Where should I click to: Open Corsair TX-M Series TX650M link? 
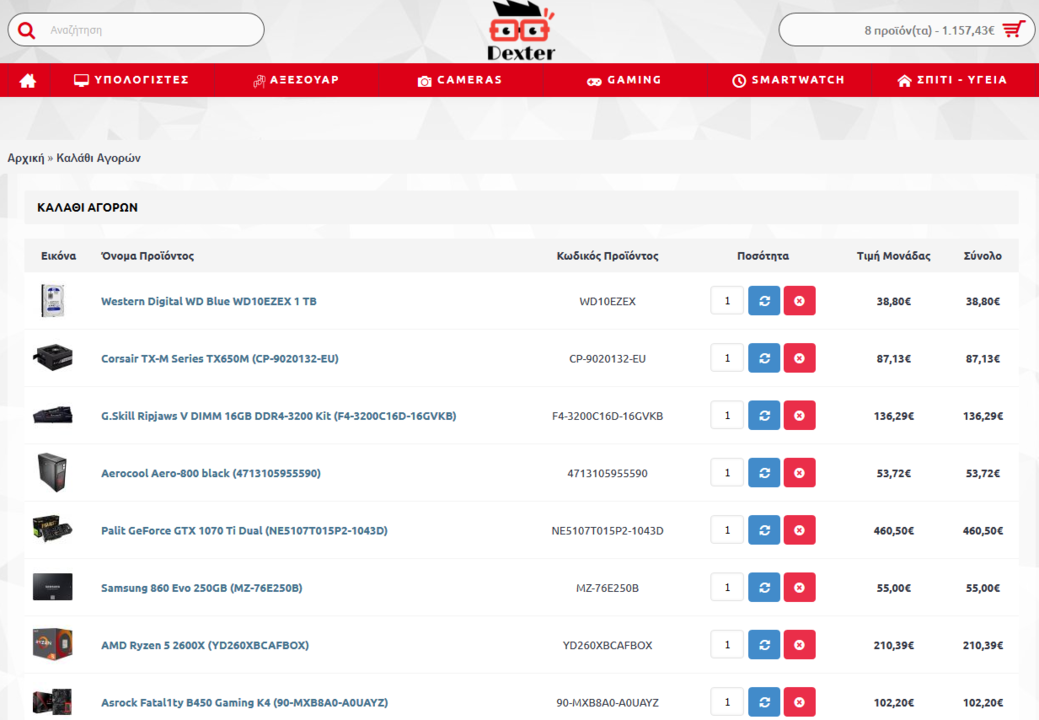click(x=219, y=358)
